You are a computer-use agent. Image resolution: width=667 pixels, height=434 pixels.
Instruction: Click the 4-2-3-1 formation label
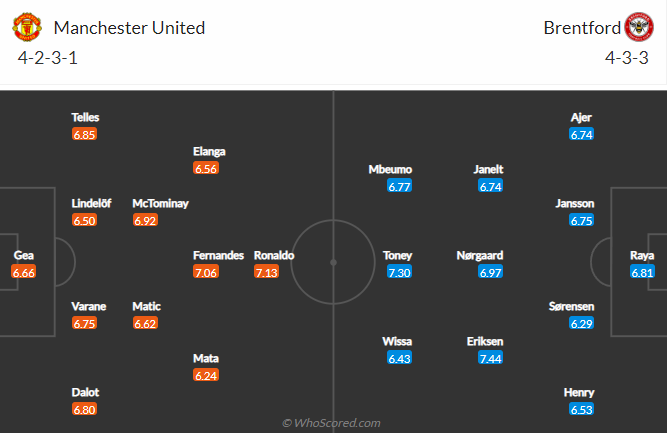pos(48,58)
